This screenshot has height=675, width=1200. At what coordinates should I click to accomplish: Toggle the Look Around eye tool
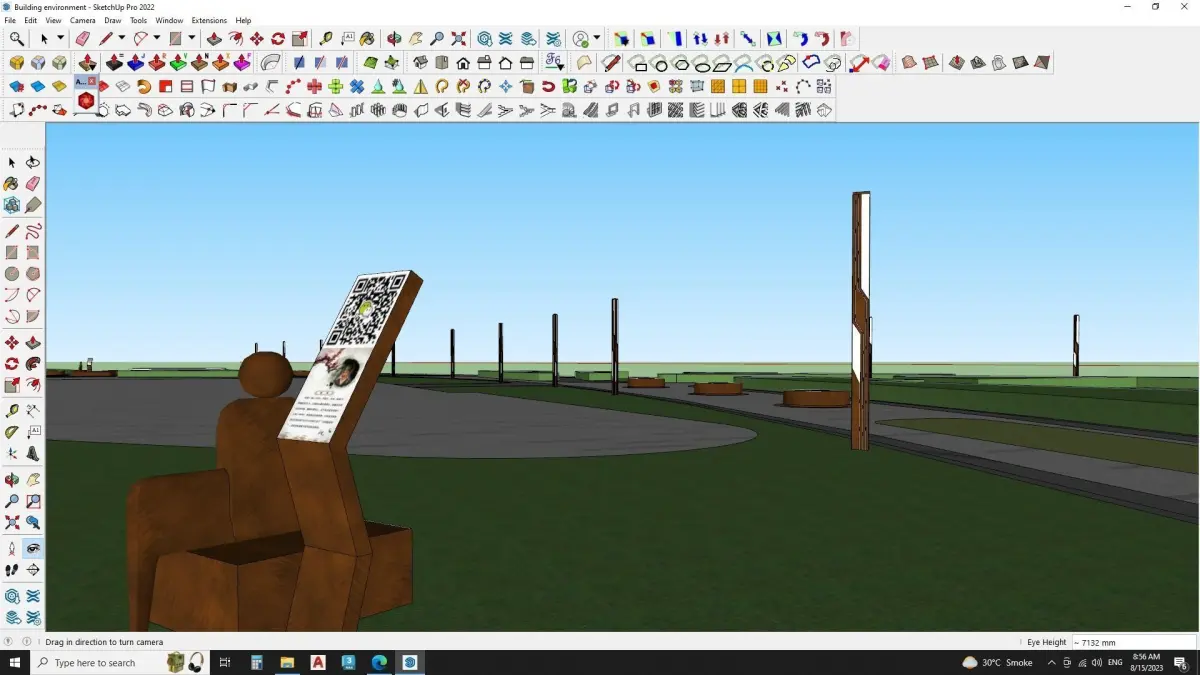[33, 548]
